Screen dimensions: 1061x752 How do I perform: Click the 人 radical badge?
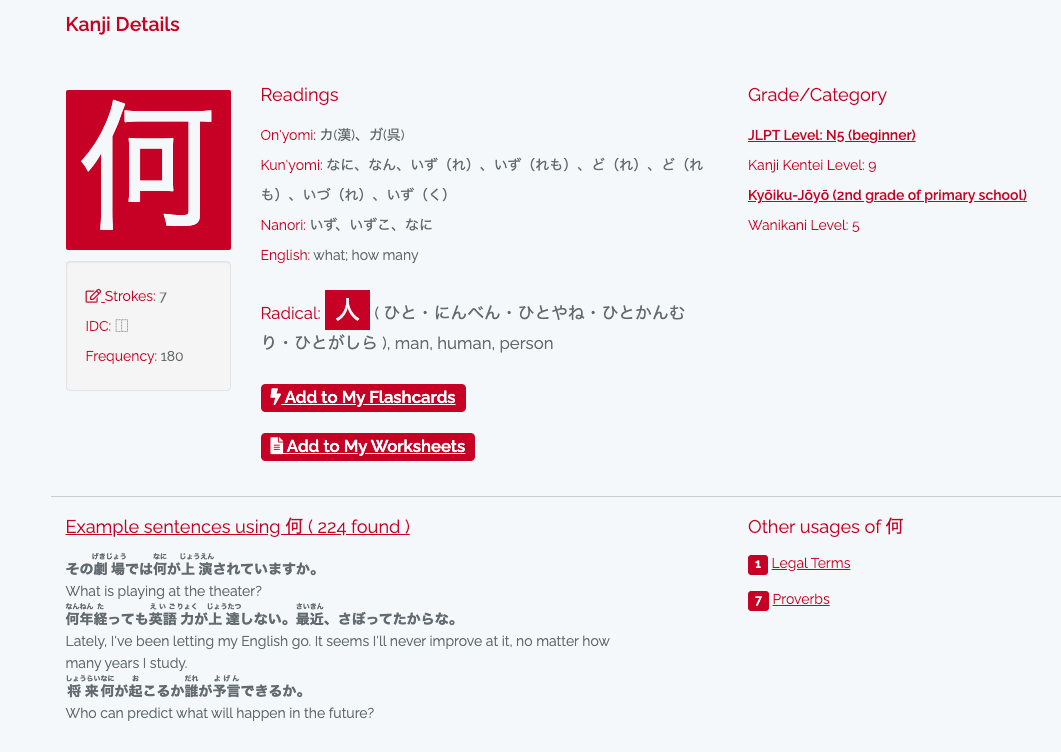pyautogui.click(x=347, y=310)
